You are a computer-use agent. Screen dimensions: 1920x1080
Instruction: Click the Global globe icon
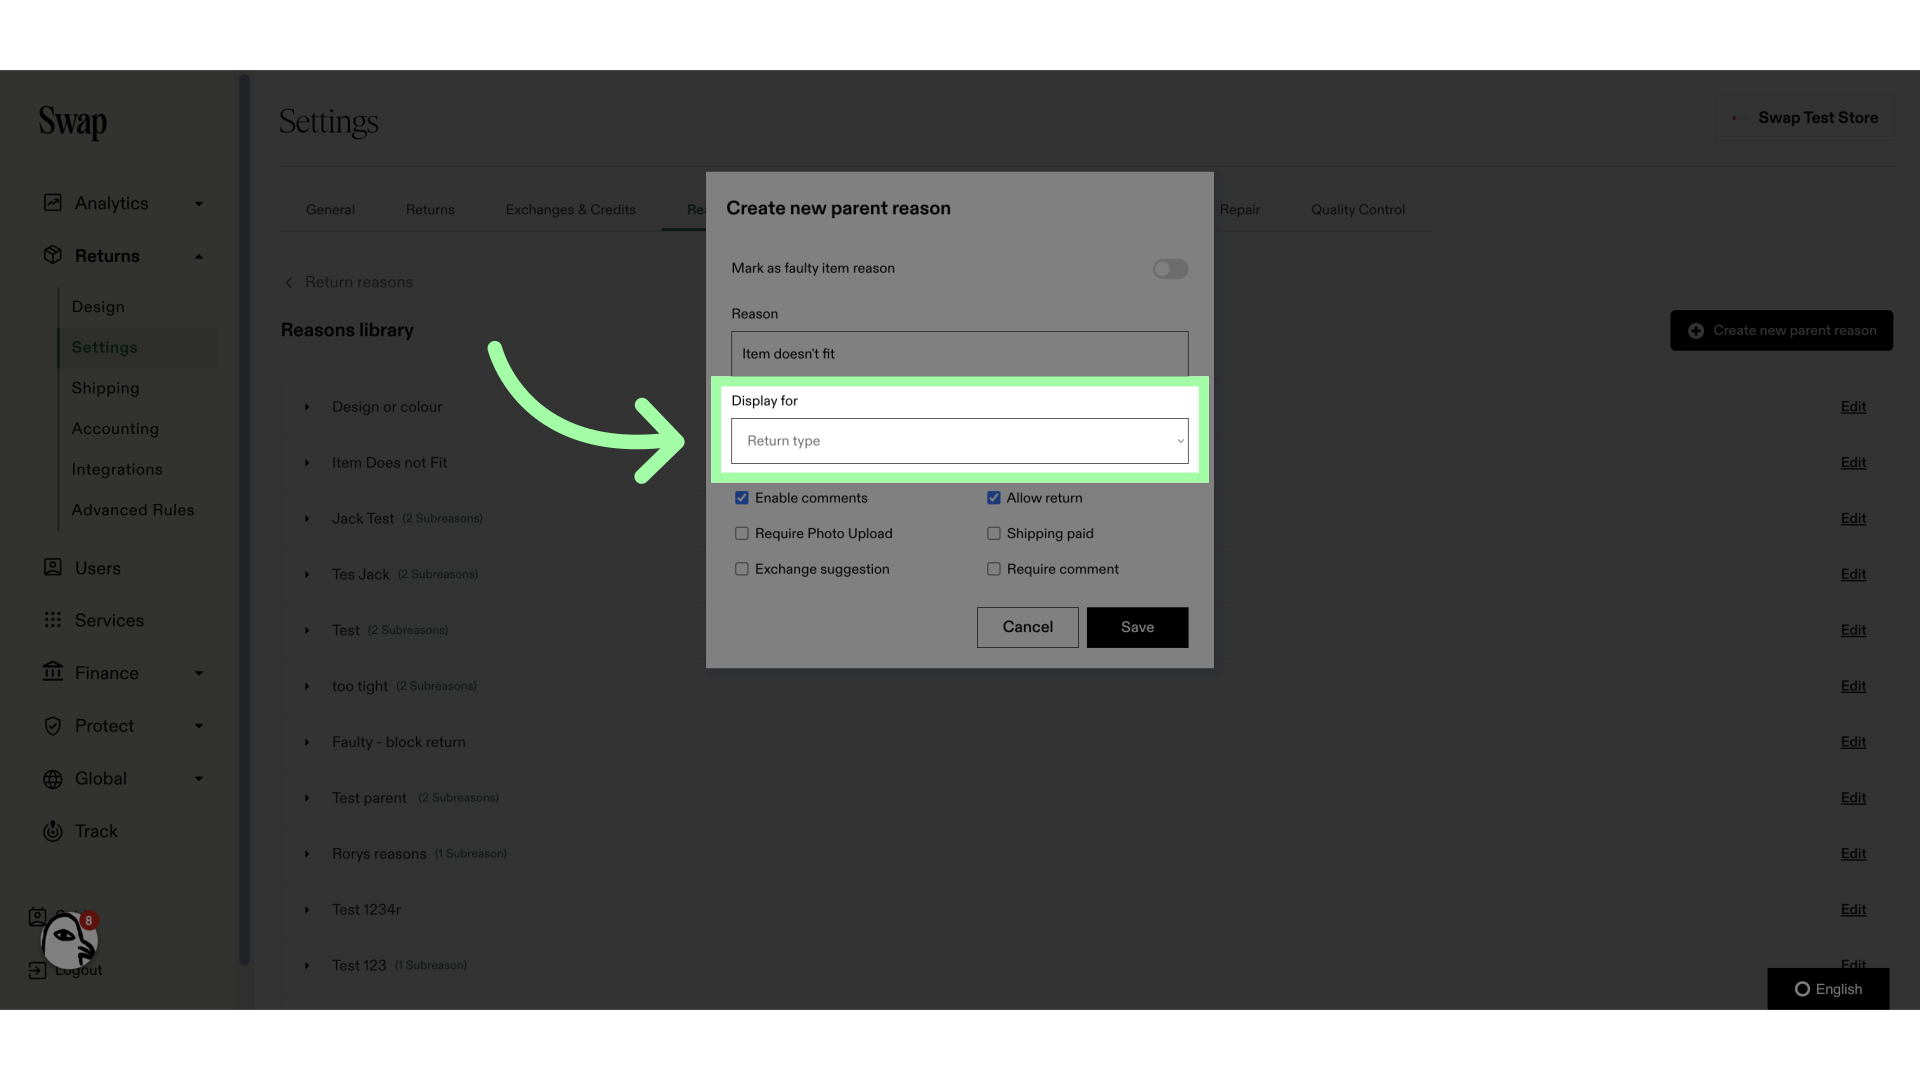pyautogui.click(x=53, y=779)
